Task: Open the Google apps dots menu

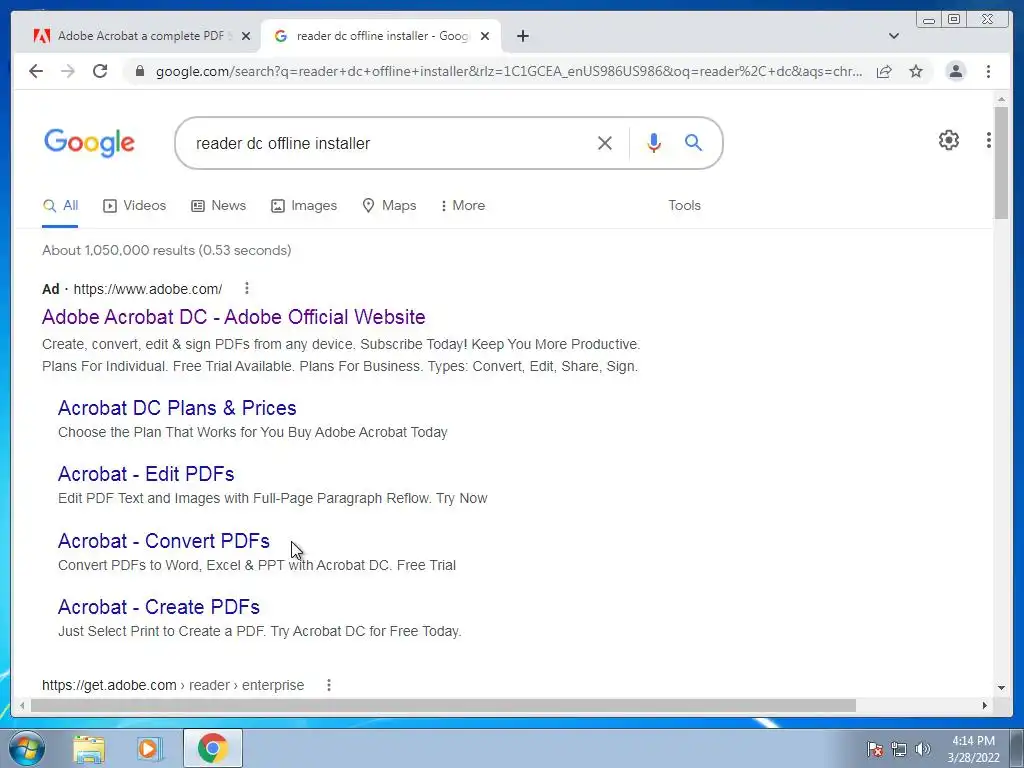Action: pos(989,140)
